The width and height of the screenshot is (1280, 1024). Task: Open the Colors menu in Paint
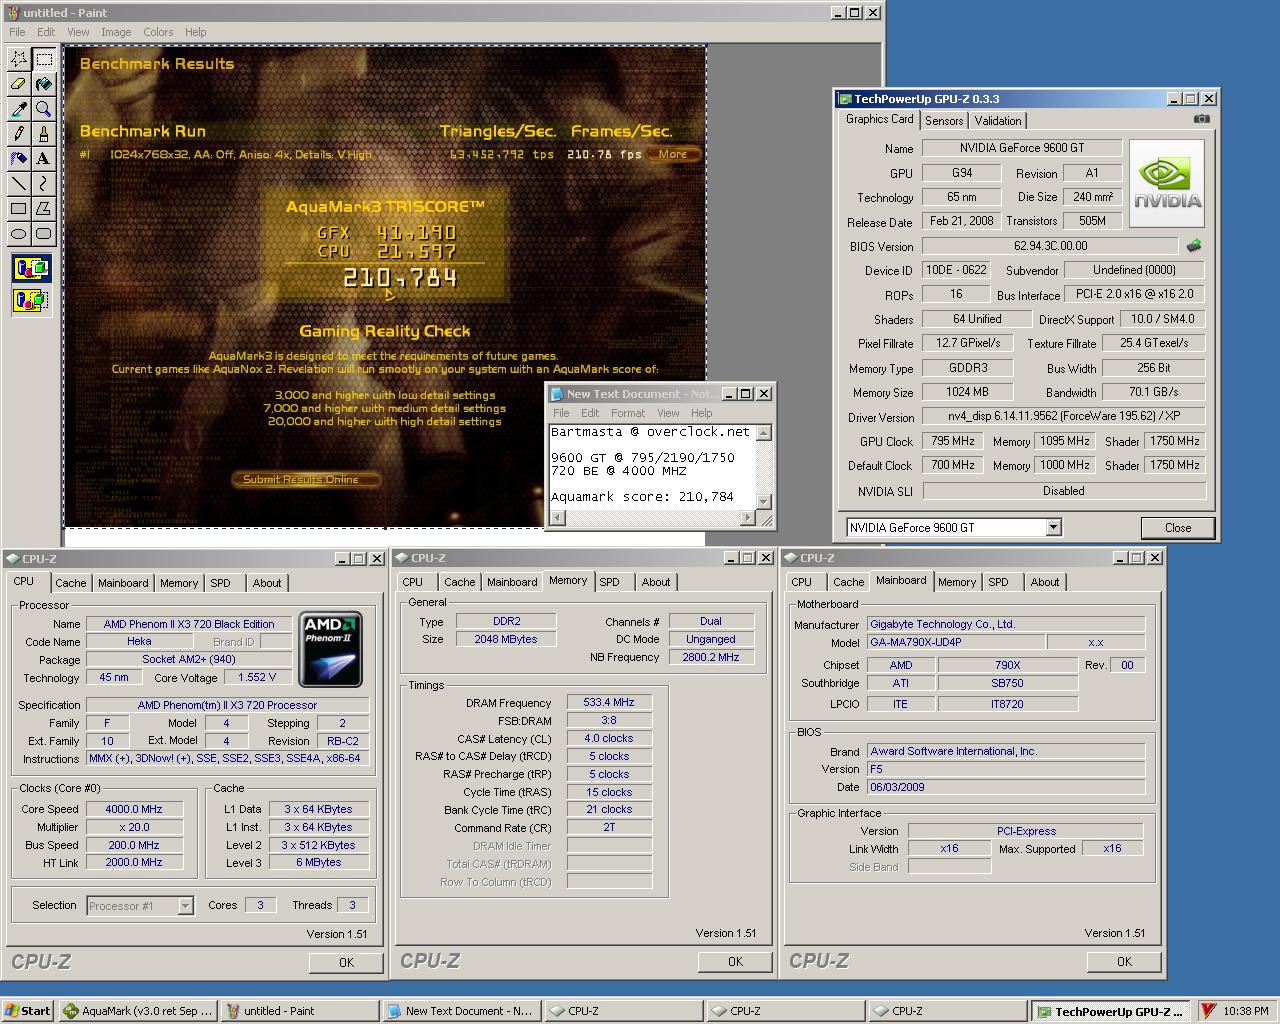[x=158, y=32]
